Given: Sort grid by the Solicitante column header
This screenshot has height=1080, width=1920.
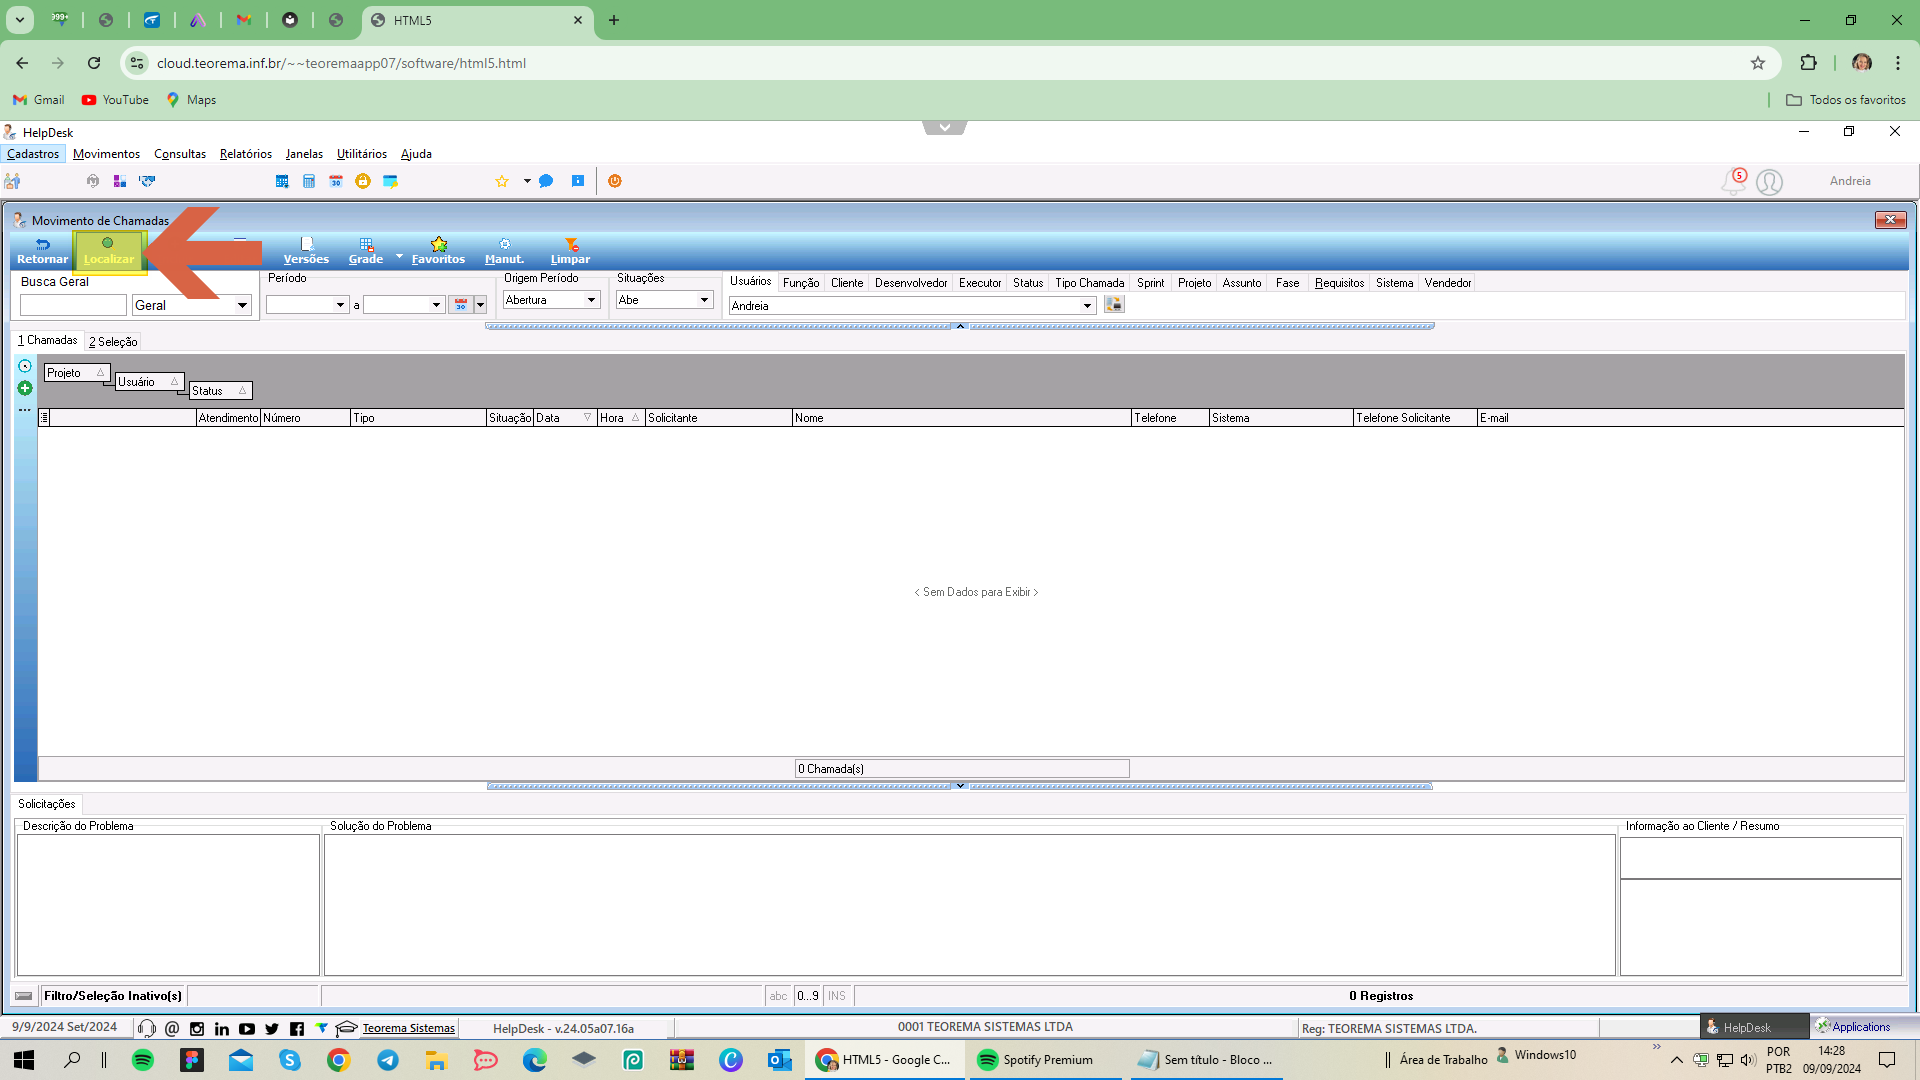Looking at the screenshot, I should [x=718, y=418].
